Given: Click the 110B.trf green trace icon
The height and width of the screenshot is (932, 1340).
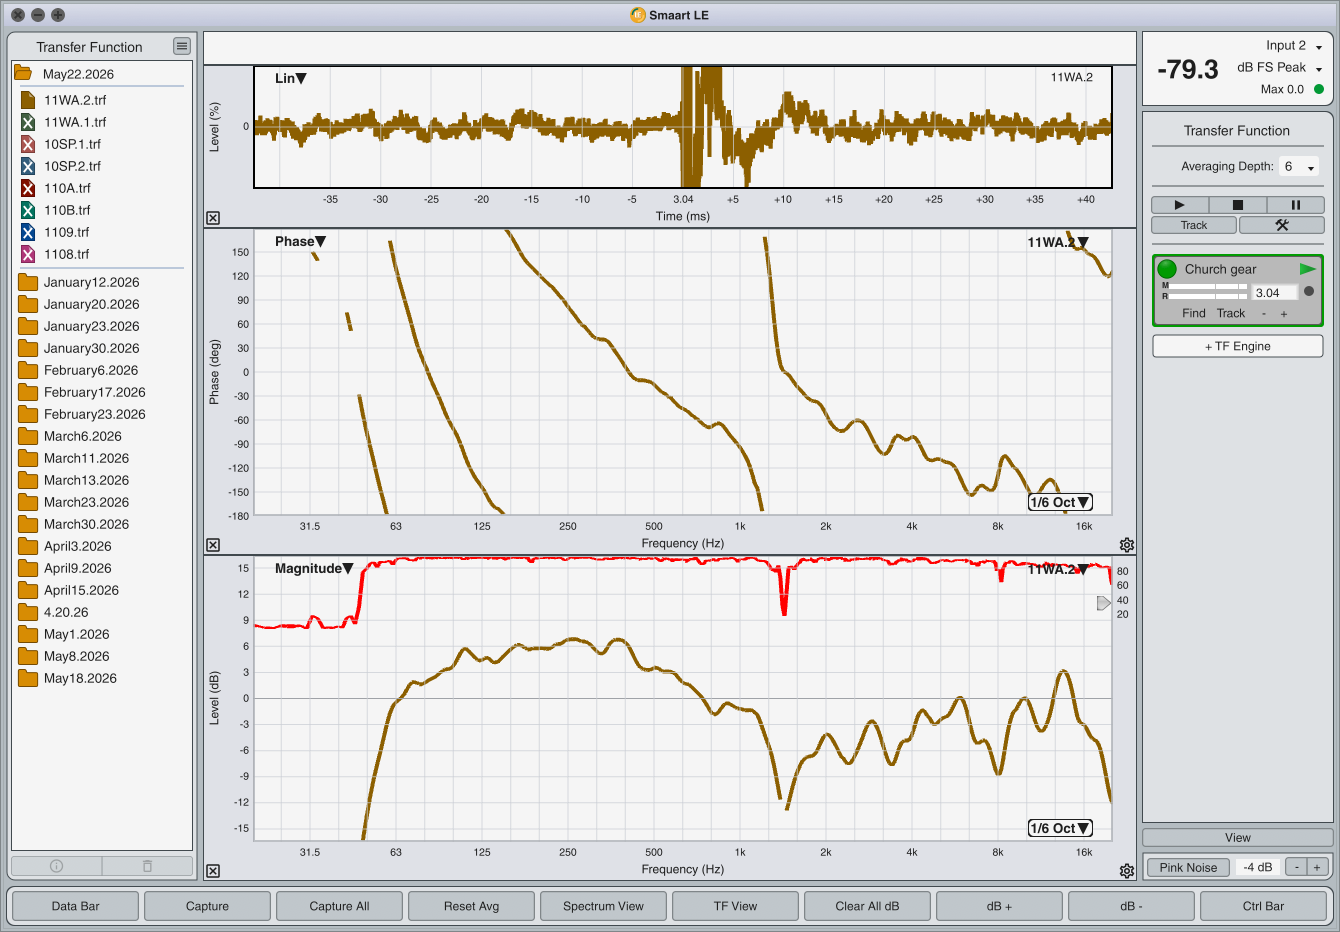Looking at the screenshot, I should (28, 210).
